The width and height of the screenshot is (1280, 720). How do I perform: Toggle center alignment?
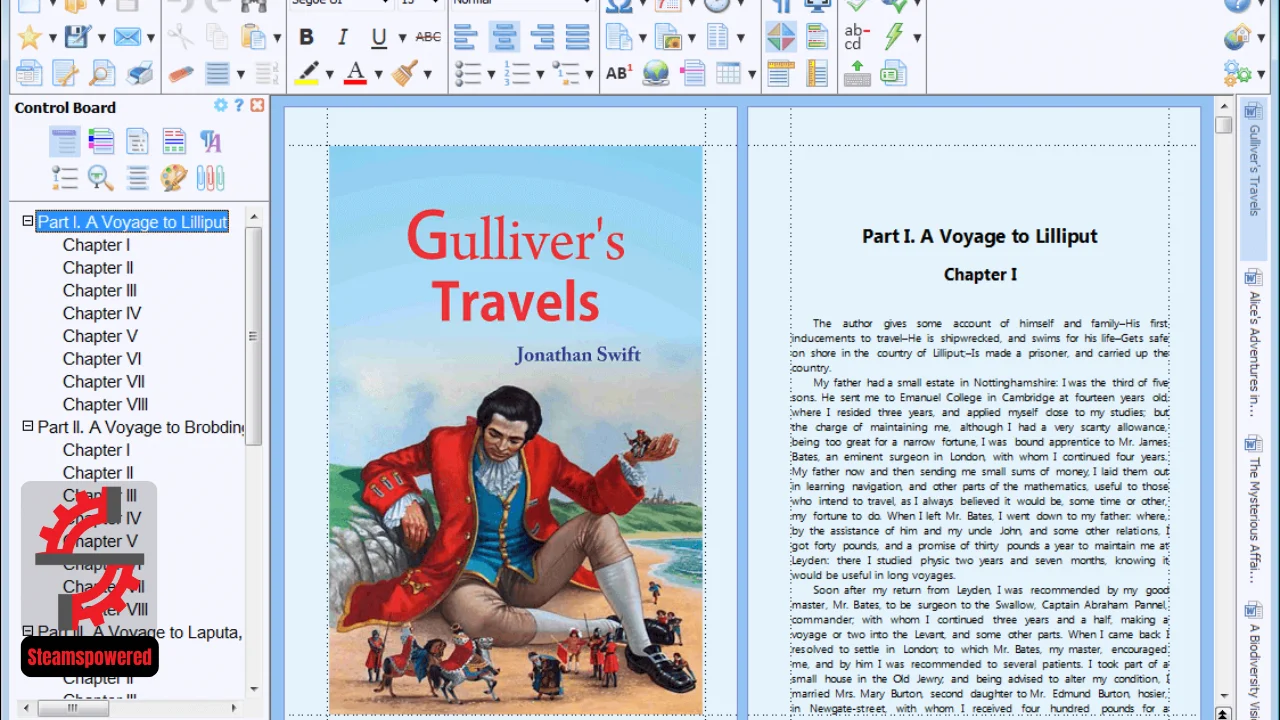click(503, 38)
